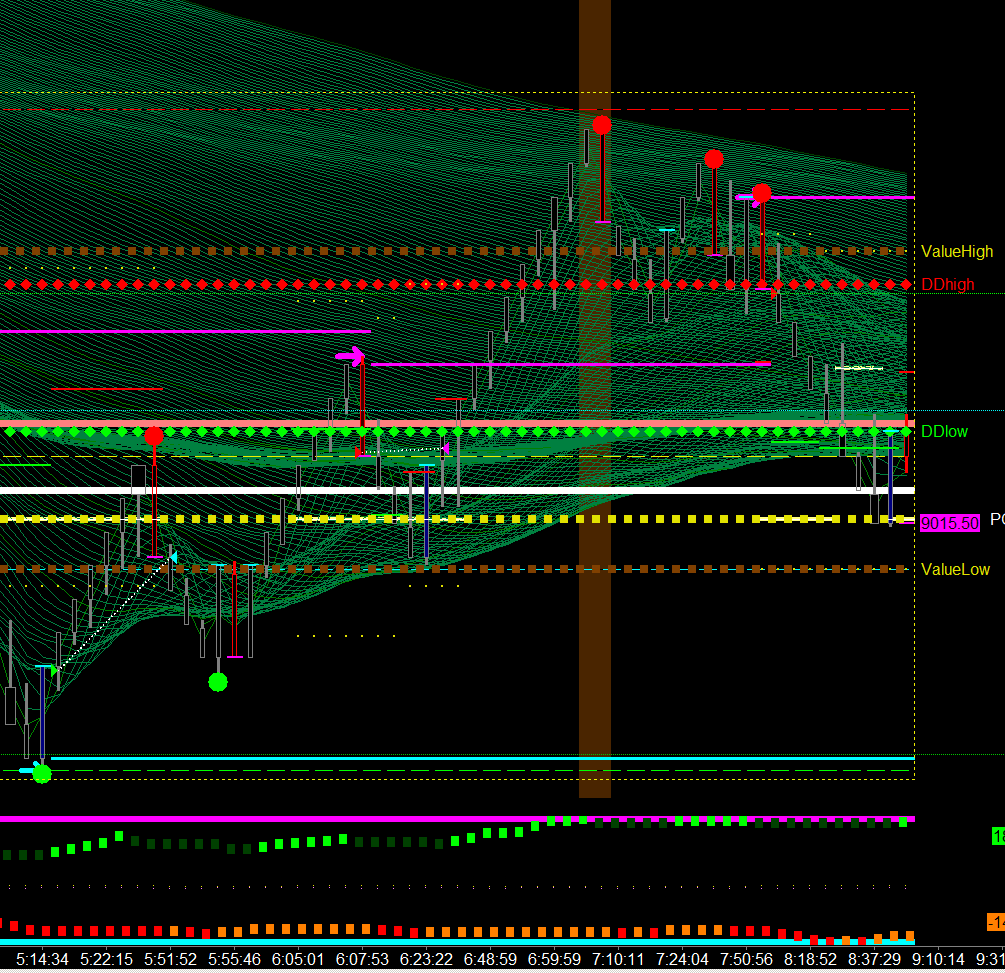Select the magenta 9015.50 price tag
This screenshot has width=1005, height=973.
click(x=950, y=523)
